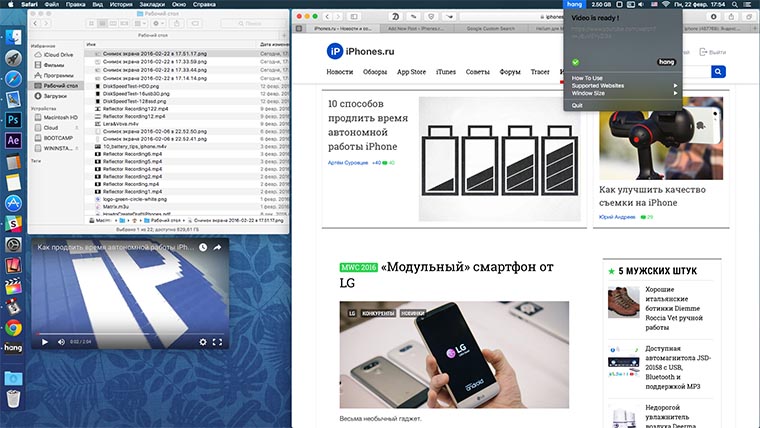The width and height of the screenshot is (760, 428).
Task: Click the hang badge in the popup
Action: (x=666, y=62)
